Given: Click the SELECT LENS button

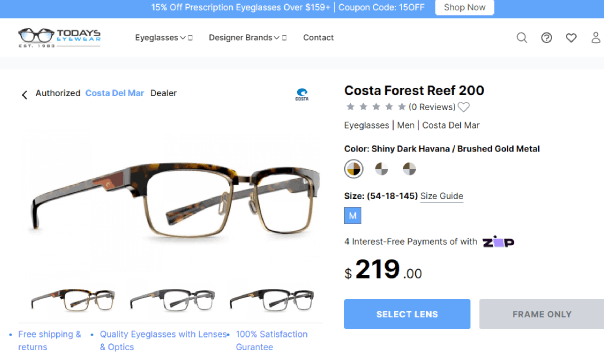Looking at the screenshot, I should pyautogui.click(x=407, y=314).
